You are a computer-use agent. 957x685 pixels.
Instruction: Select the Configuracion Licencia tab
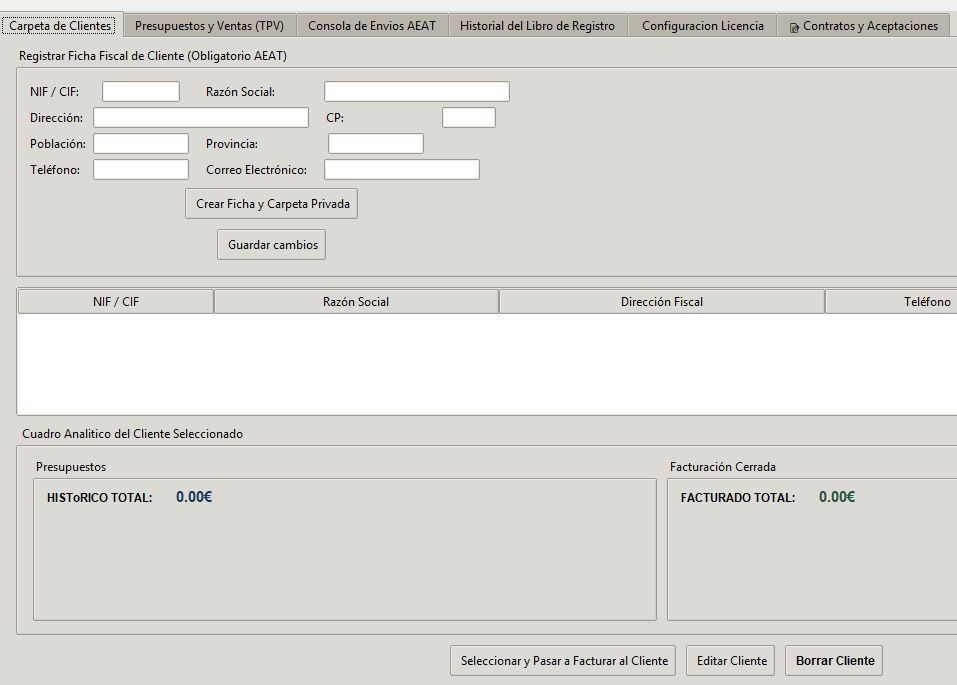(x=702, y=26)
